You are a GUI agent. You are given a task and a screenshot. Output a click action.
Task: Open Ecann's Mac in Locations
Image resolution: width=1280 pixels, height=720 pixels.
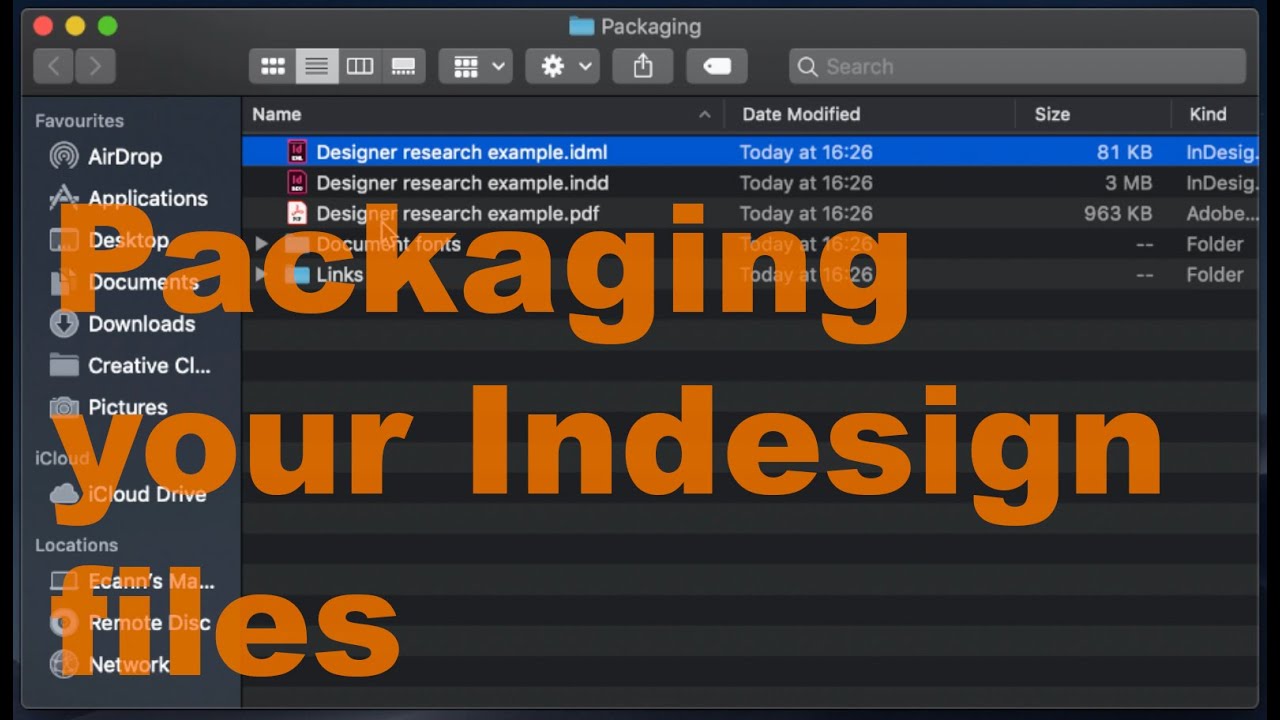pos(151,581)
